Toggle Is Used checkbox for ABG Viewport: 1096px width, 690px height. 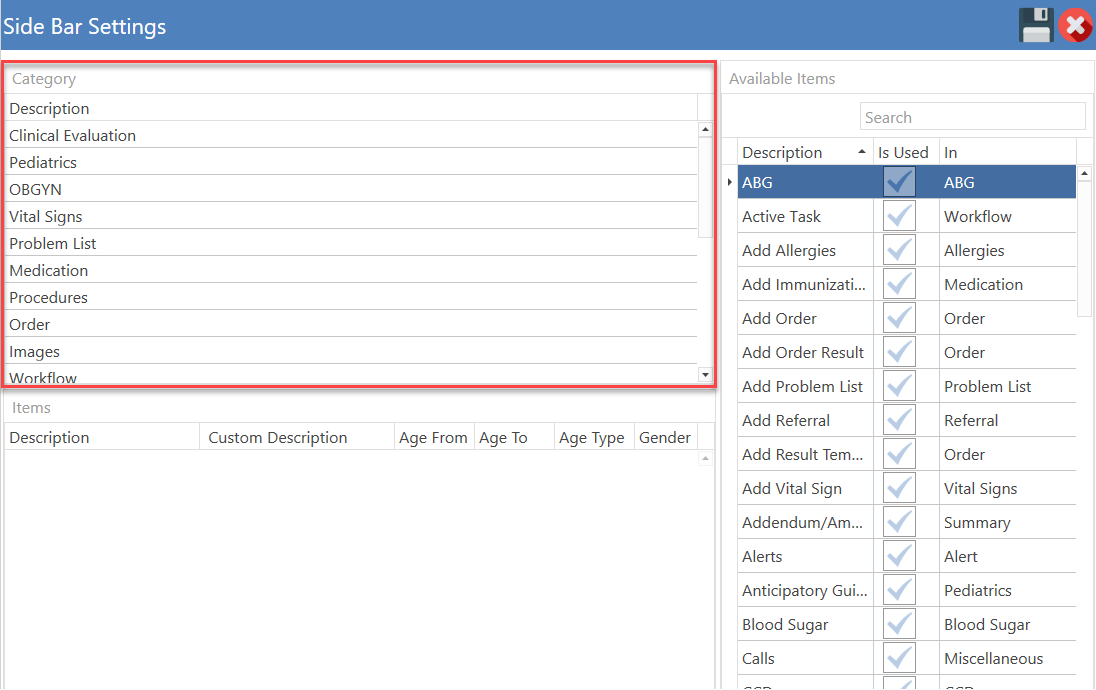899,182
